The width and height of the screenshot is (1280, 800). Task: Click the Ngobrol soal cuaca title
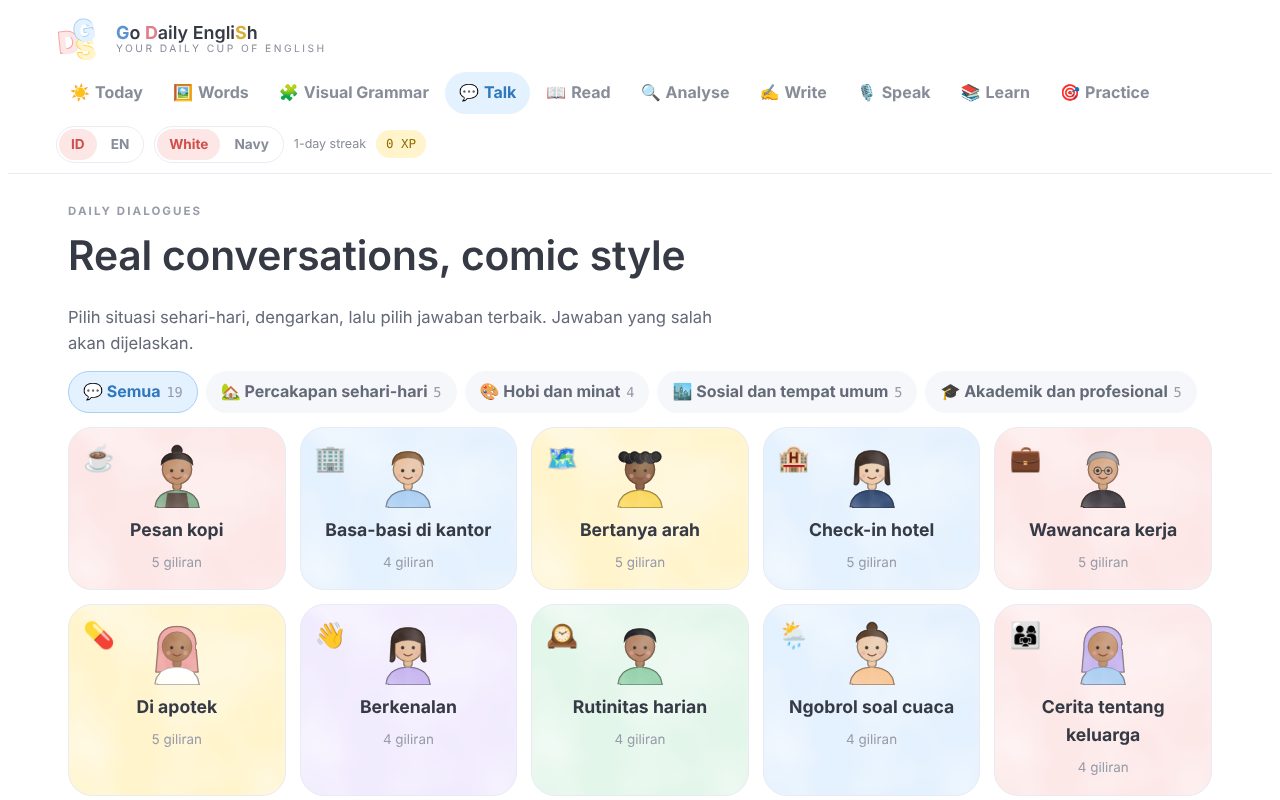tap(871, 707)
